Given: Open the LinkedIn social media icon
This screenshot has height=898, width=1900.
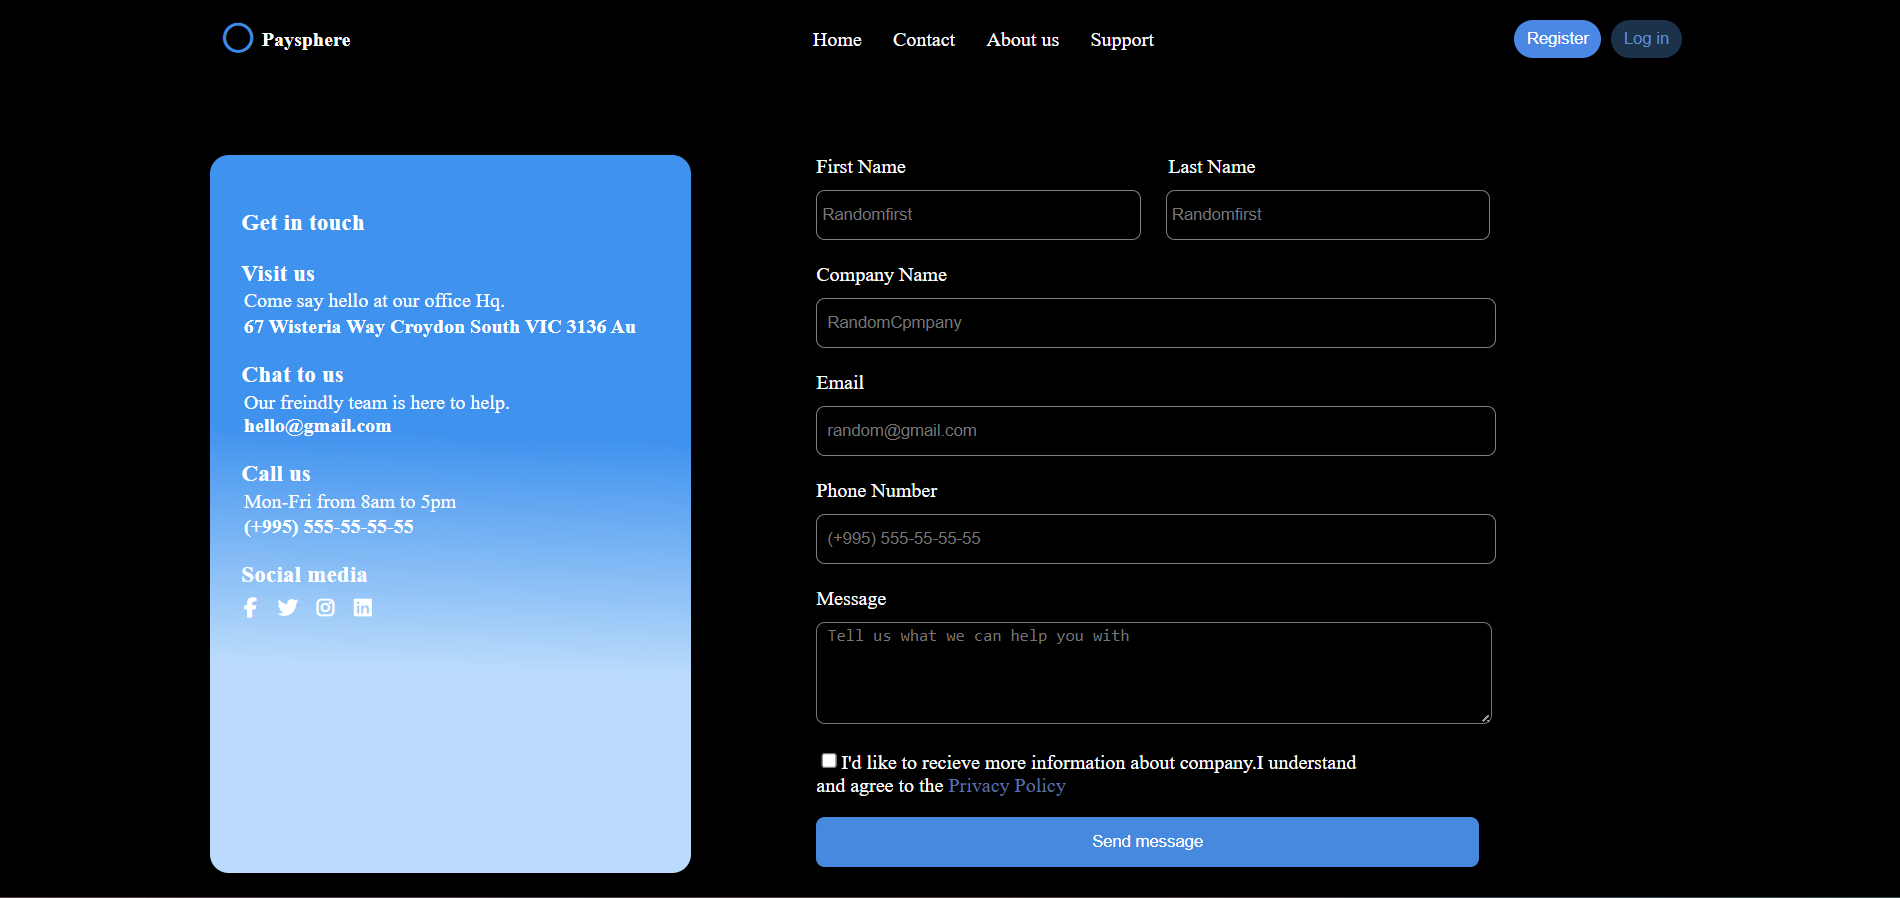Looking at the screenshot, I should click(363, 608).
